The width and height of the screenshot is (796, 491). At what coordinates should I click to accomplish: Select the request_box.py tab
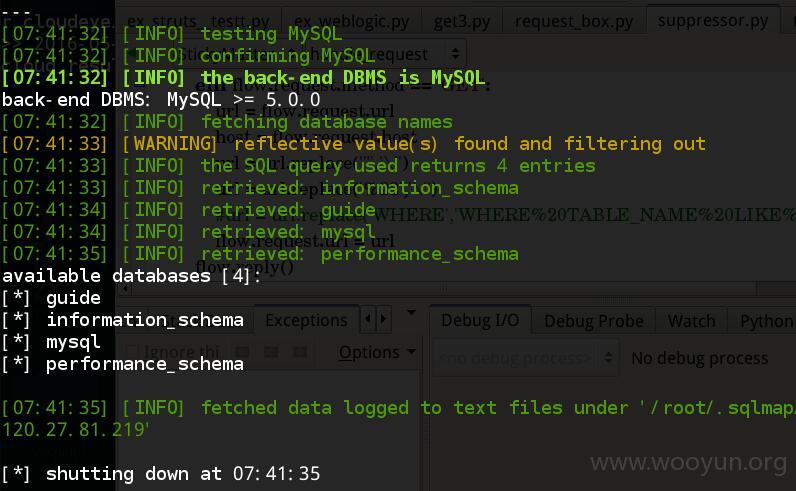tap(574, 22)
